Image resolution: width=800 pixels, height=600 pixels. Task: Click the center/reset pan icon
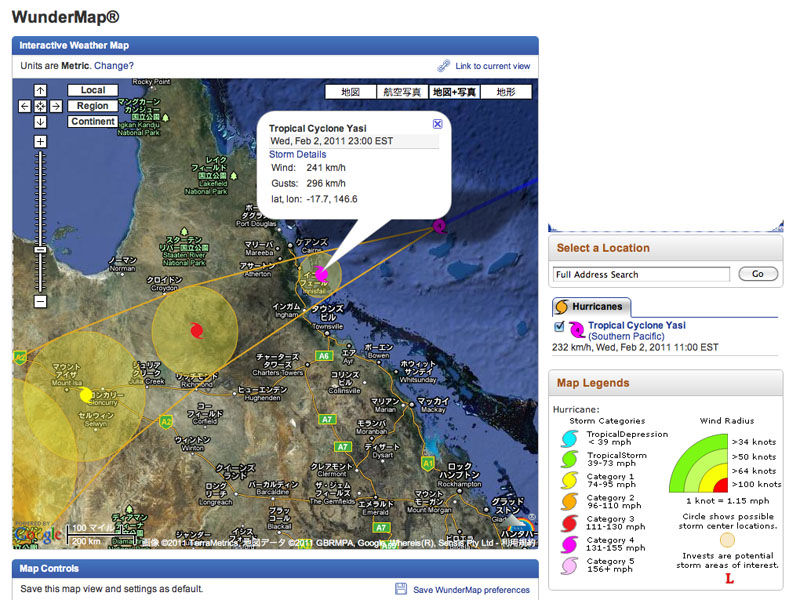point(40,106)
